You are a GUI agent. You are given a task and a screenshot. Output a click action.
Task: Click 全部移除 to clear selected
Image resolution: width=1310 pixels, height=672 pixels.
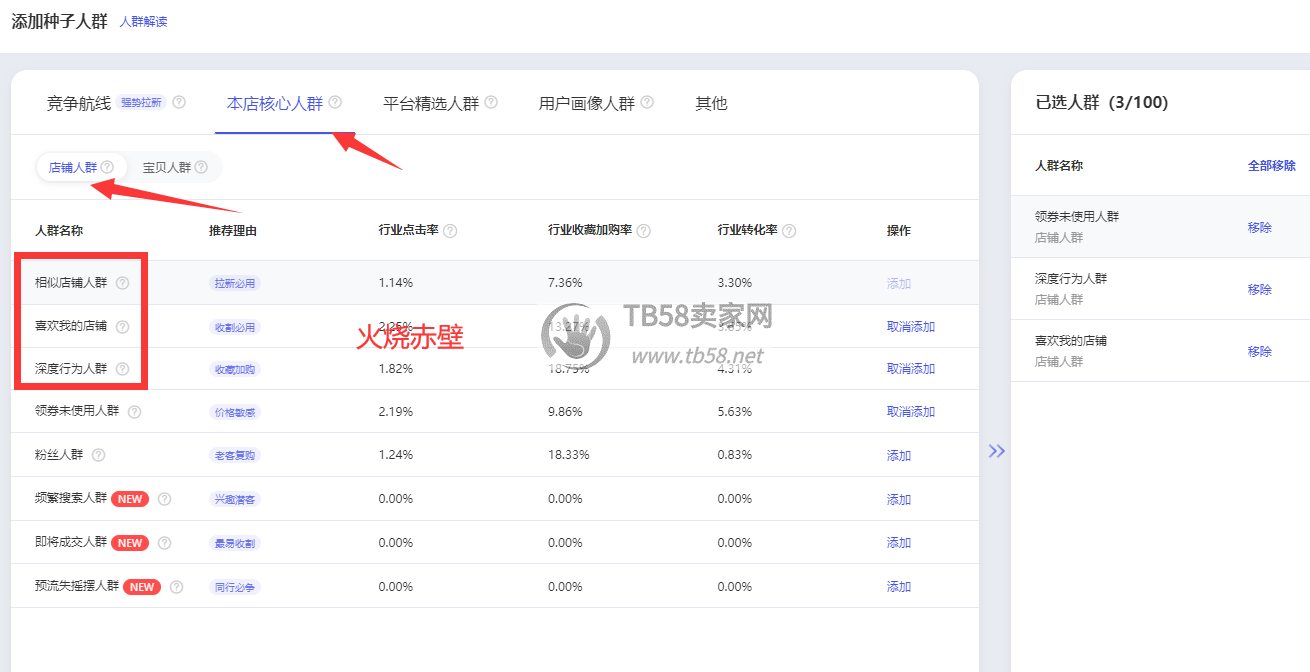click(1272, 166)
